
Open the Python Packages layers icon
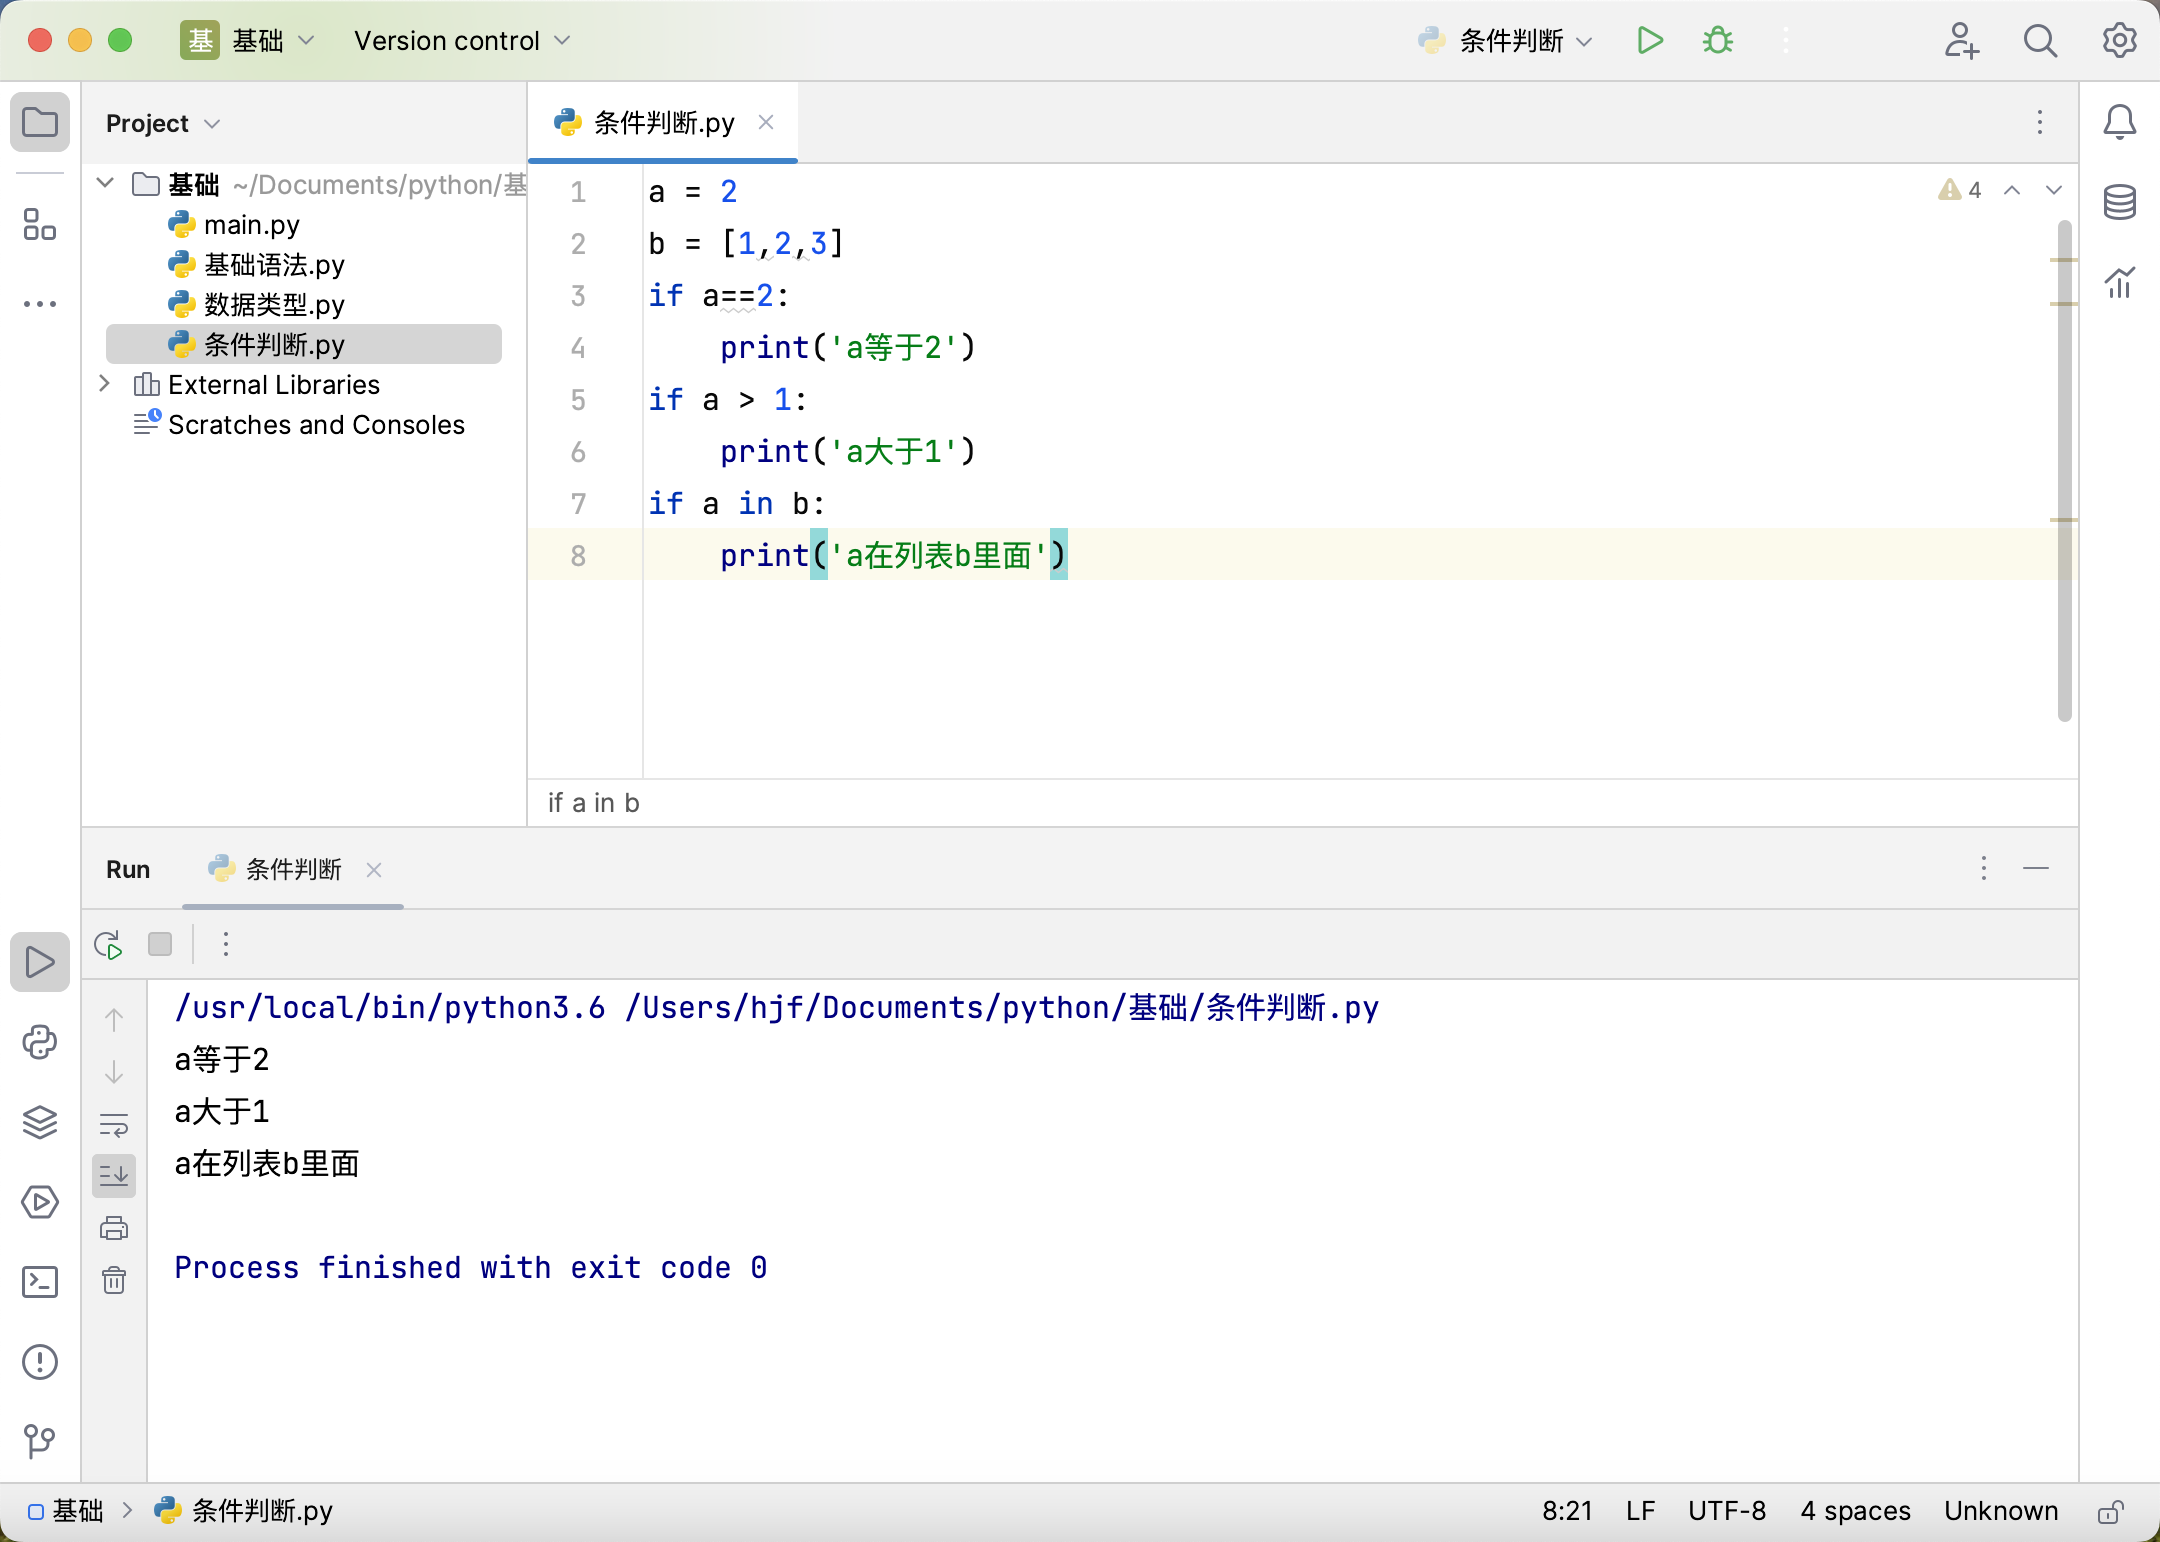click(x=40, y=1122)
